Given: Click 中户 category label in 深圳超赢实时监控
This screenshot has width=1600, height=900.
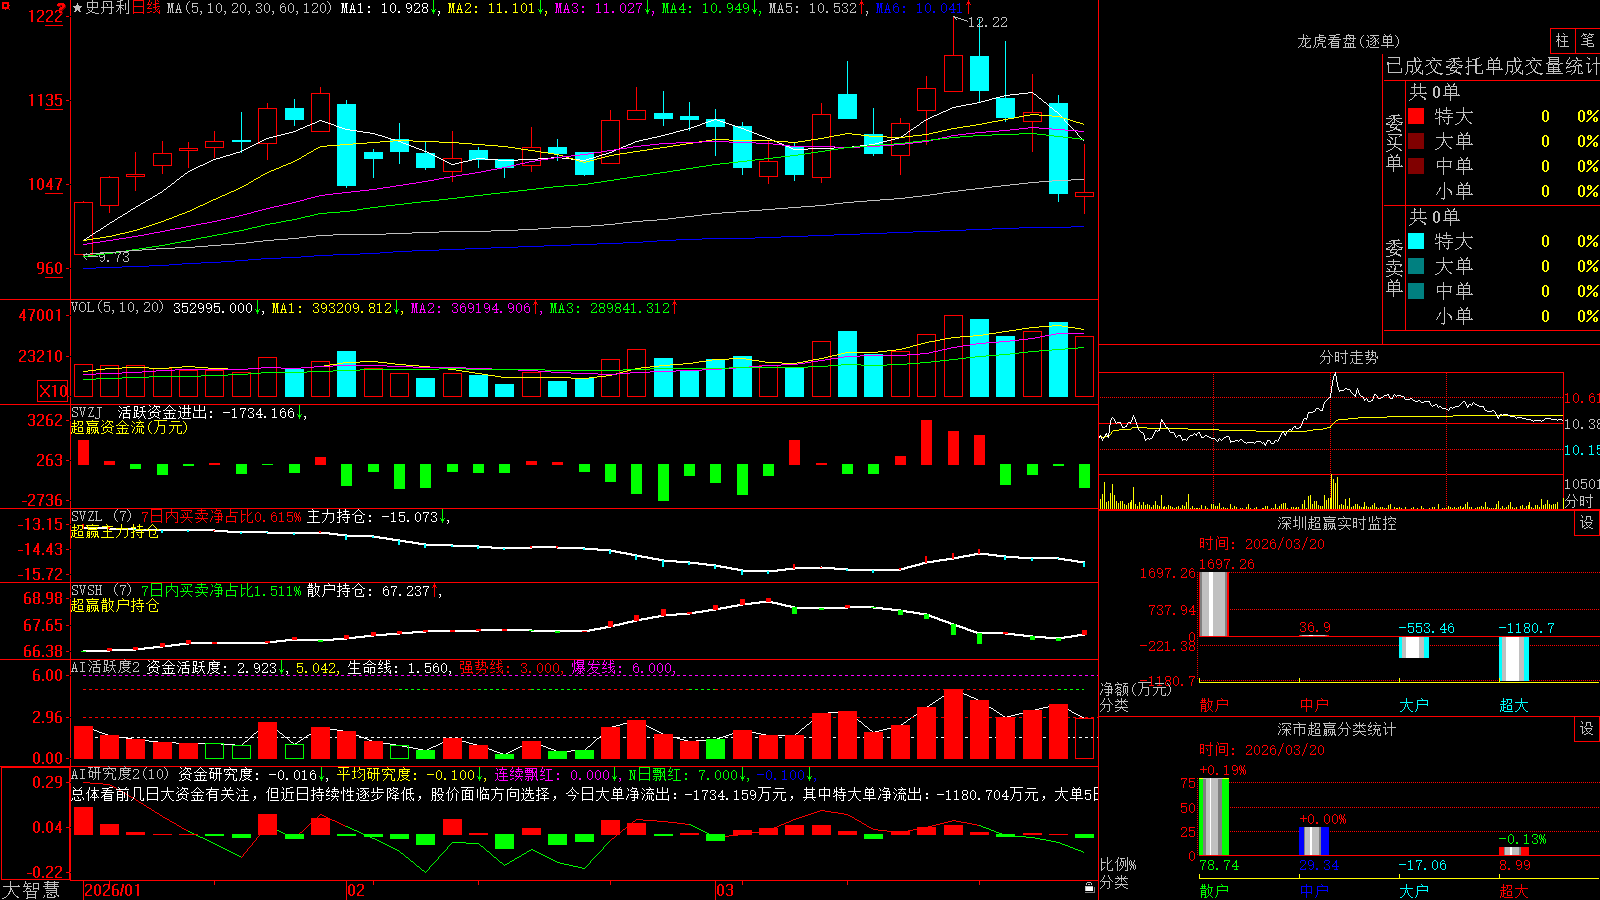Looking at the screenshot, I should [x=1314, y=705].
